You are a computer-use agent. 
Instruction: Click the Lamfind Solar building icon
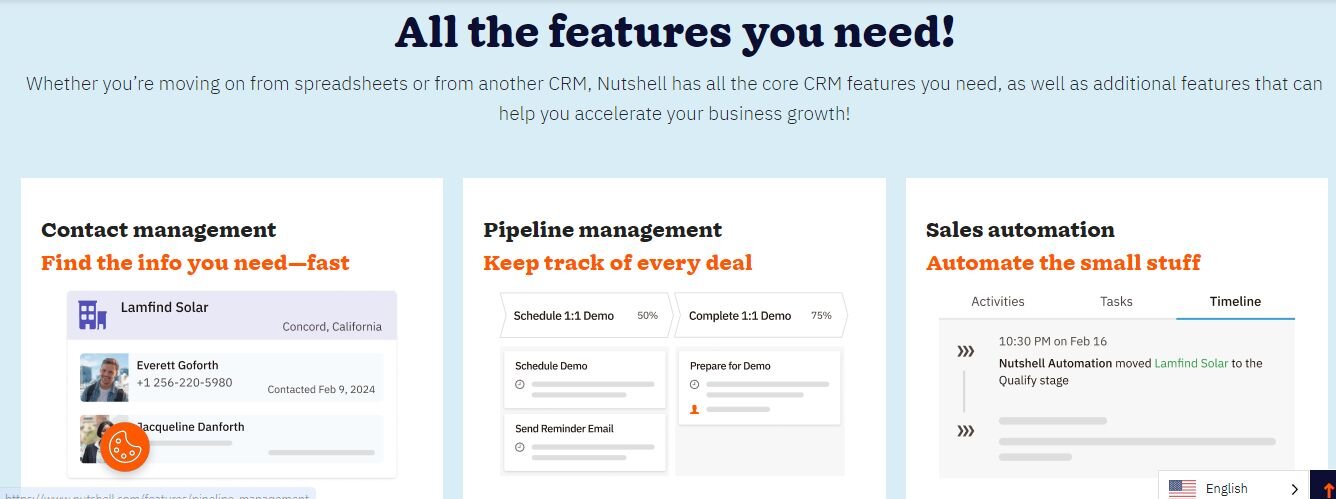pyautogui.click(x=92, y=315)
